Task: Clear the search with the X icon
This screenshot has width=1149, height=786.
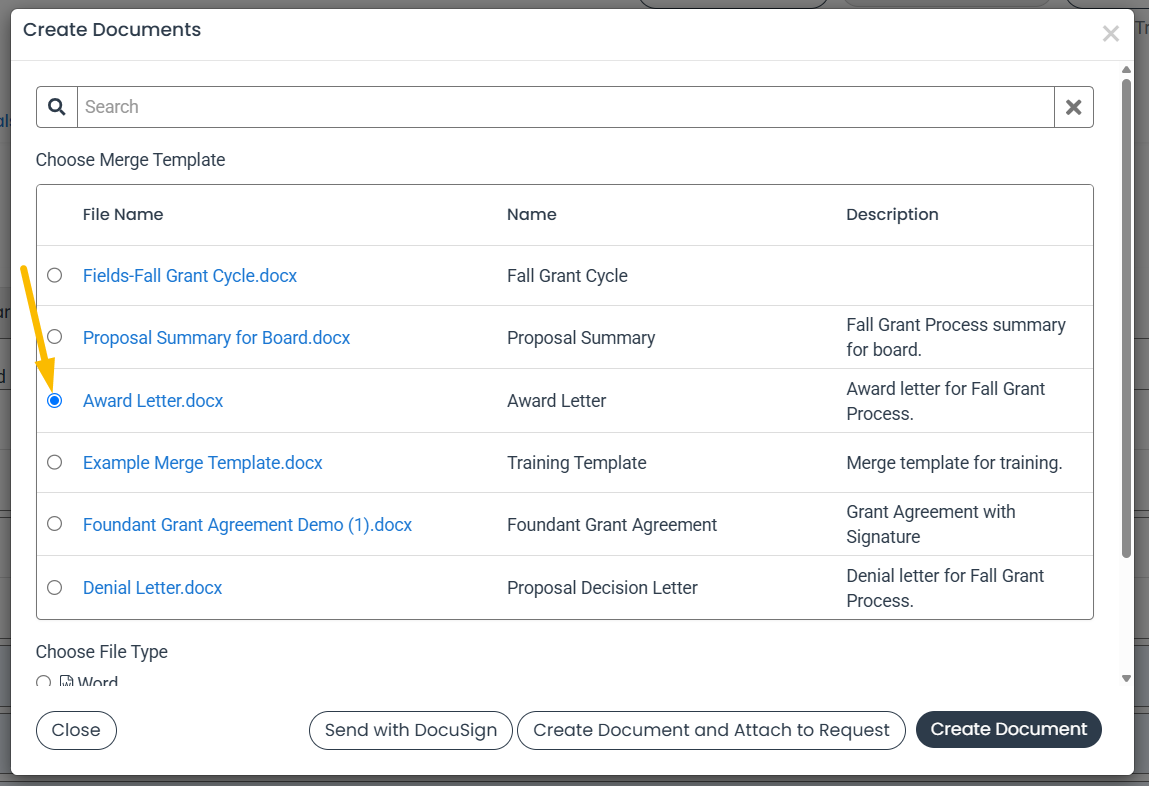Action: (x=1074, y=107)
